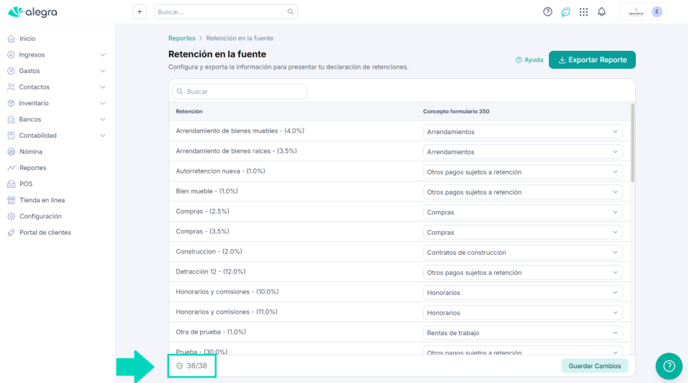Expand the Contactos menu chevron

point(103,87)
